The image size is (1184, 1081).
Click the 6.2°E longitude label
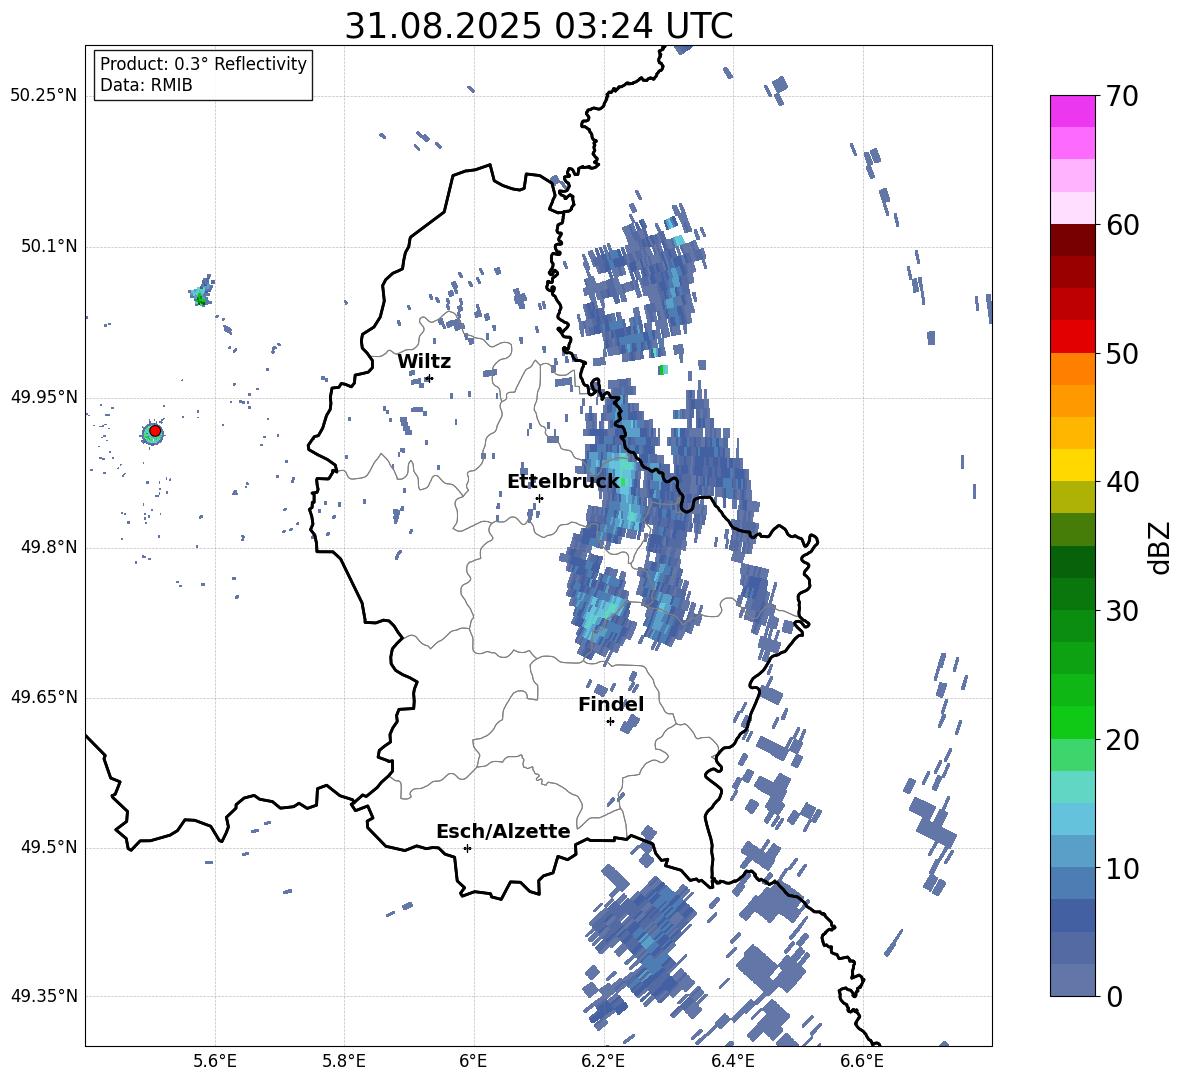tap(603, 1061)
